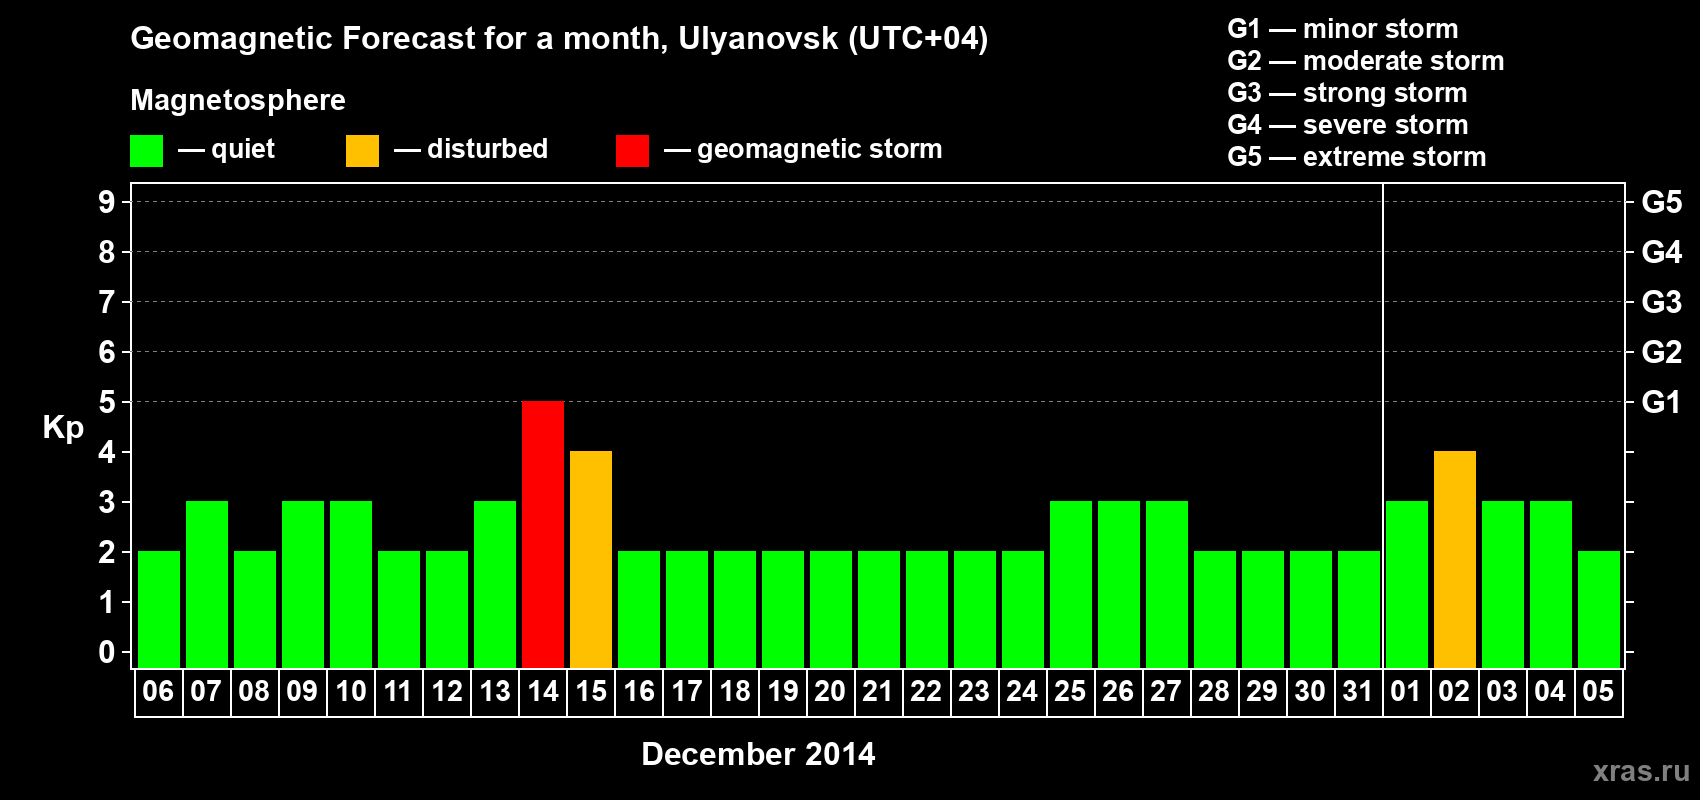Viewport: 1700px width, 800px height.
Task: Click date label 02 on the axis
Action: 1454,691
